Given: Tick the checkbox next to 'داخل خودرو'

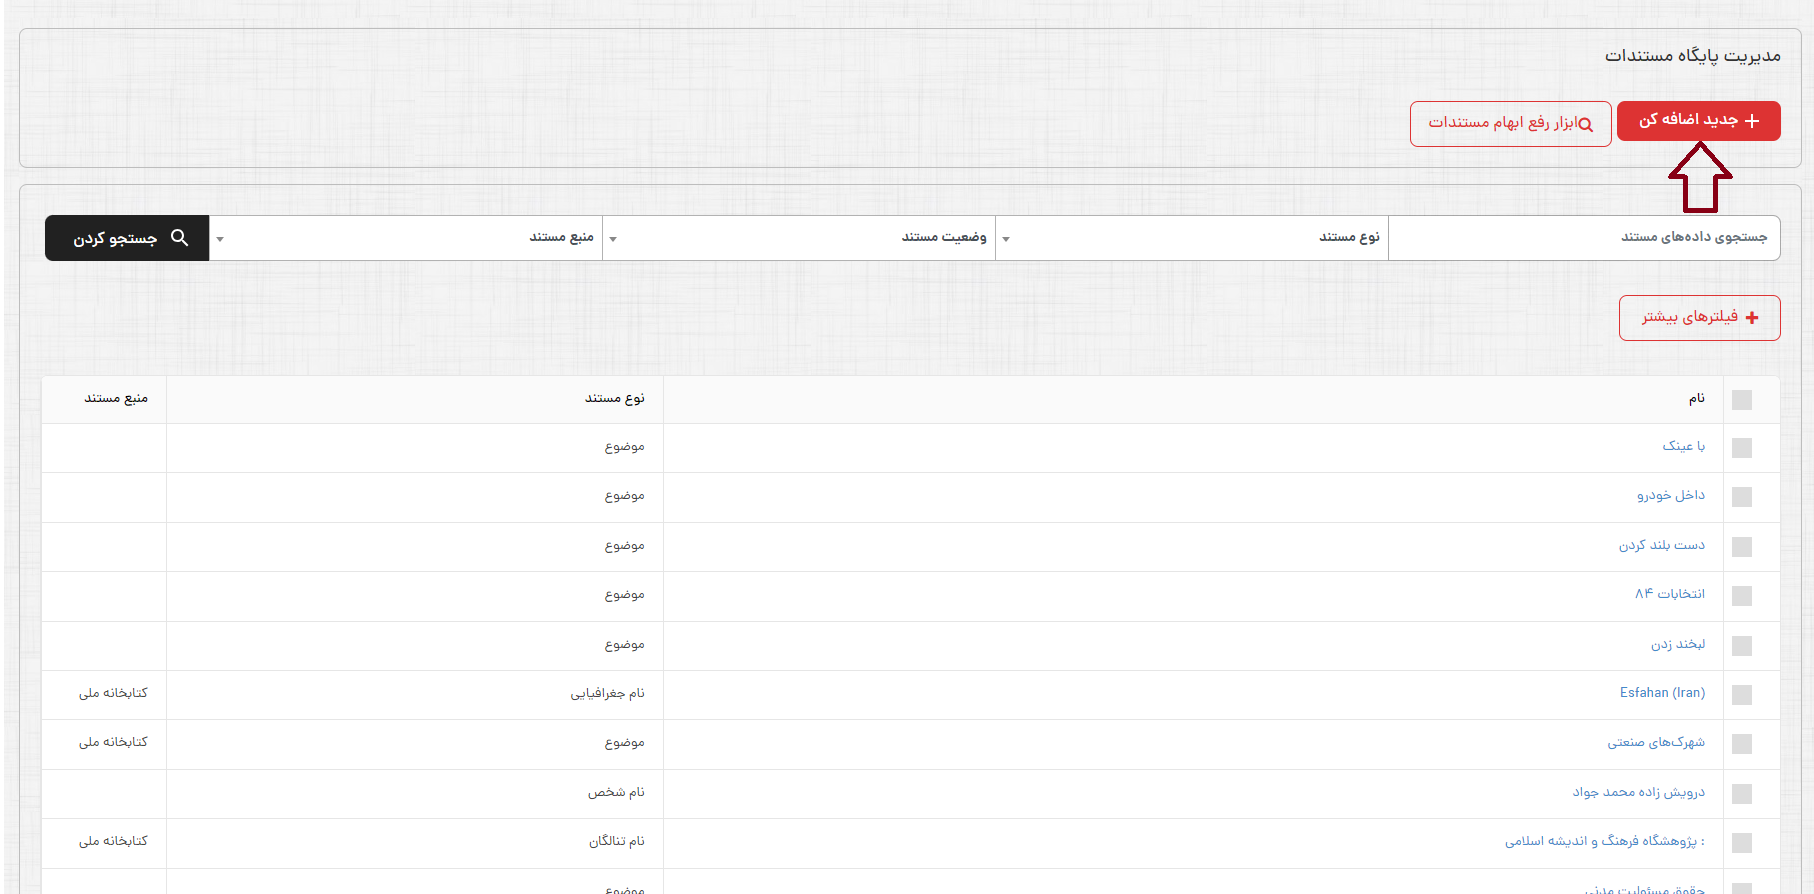Looking at the screenshot, I should 1742,497.
